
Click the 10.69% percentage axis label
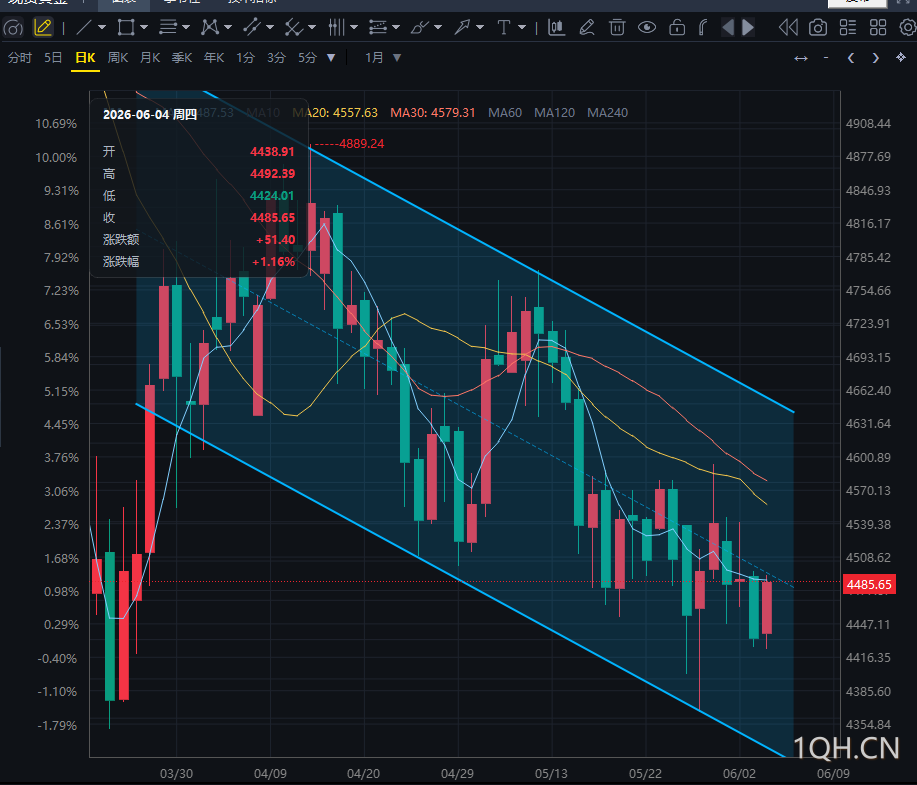(56, 123)
